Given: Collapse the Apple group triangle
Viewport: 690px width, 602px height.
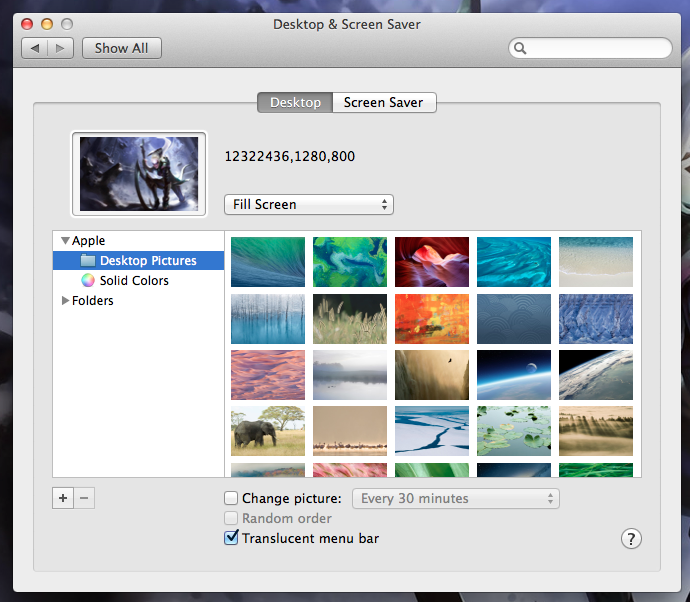Looking at the screenshot, I should 65,241.
